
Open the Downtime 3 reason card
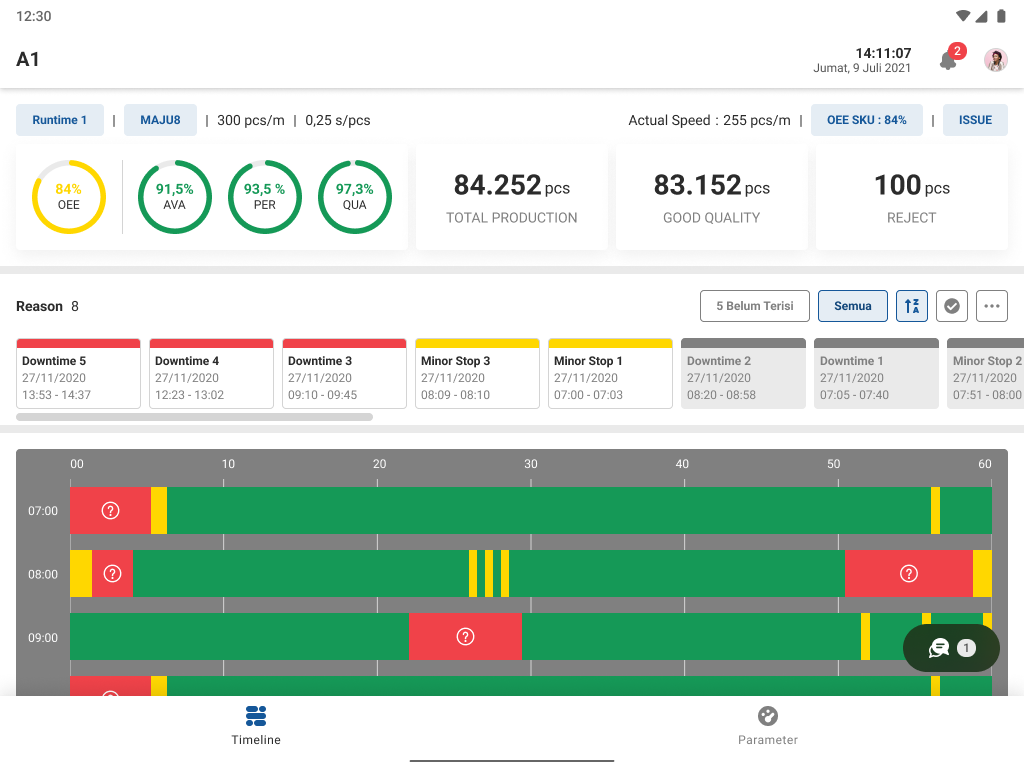344,374
